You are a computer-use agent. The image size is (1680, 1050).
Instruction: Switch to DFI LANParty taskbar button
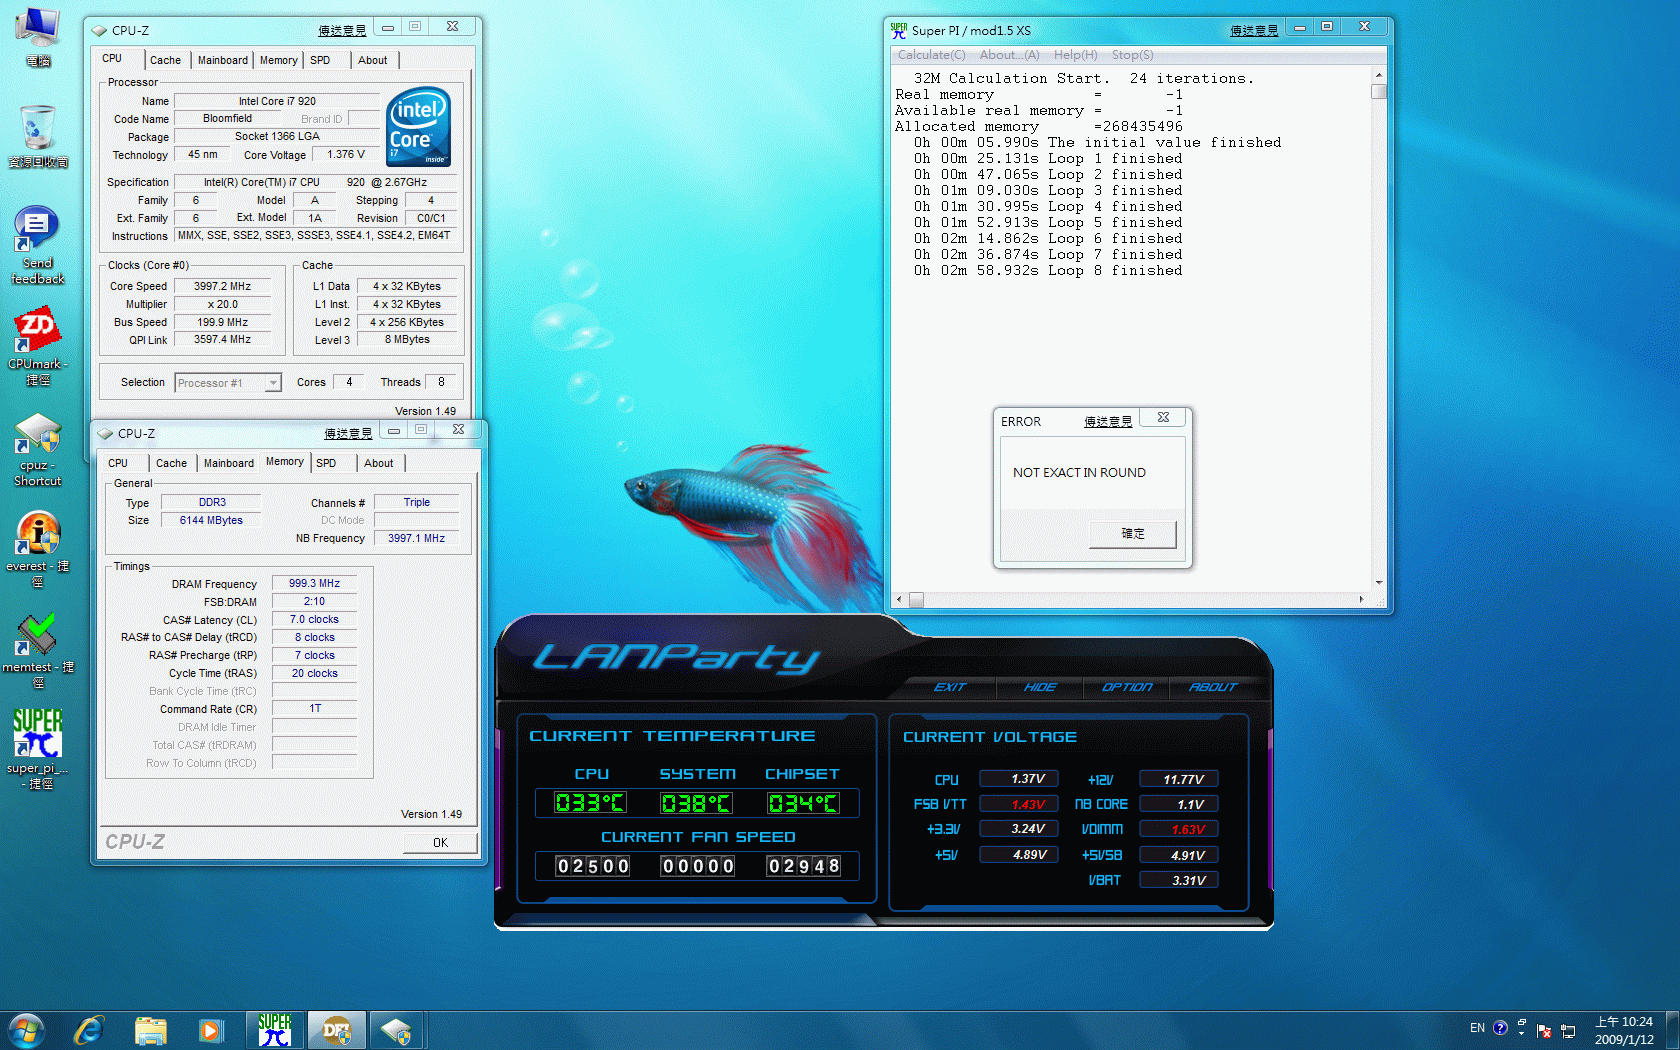337,1030
